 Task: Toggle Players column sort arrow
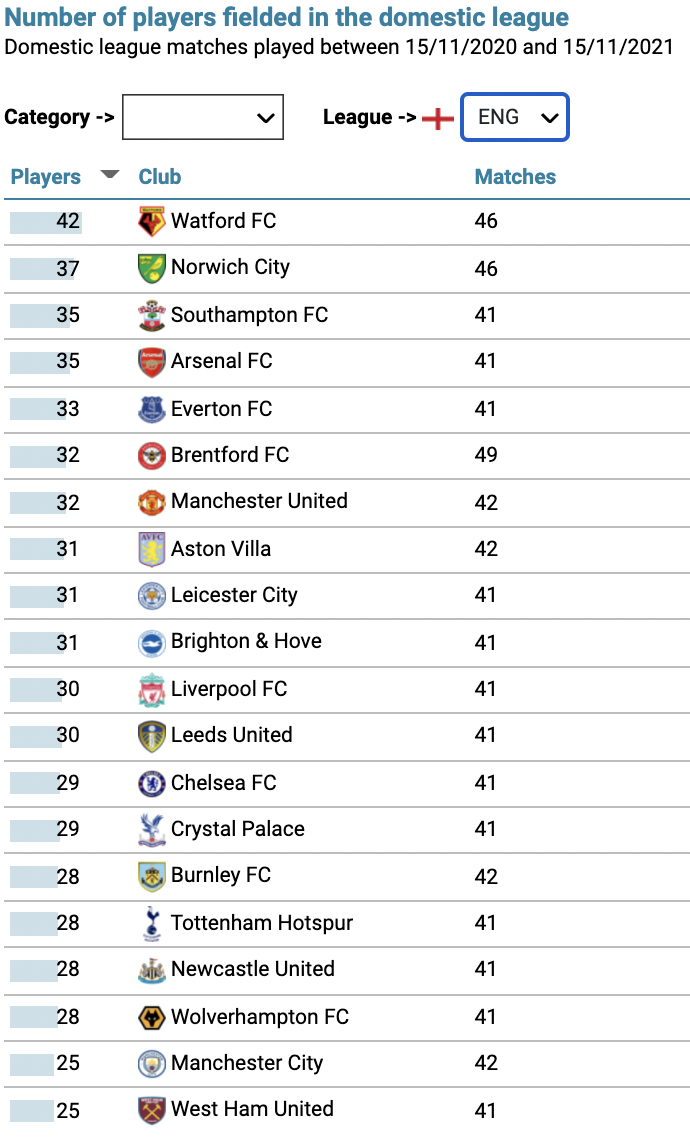click(x=110, y=174)
